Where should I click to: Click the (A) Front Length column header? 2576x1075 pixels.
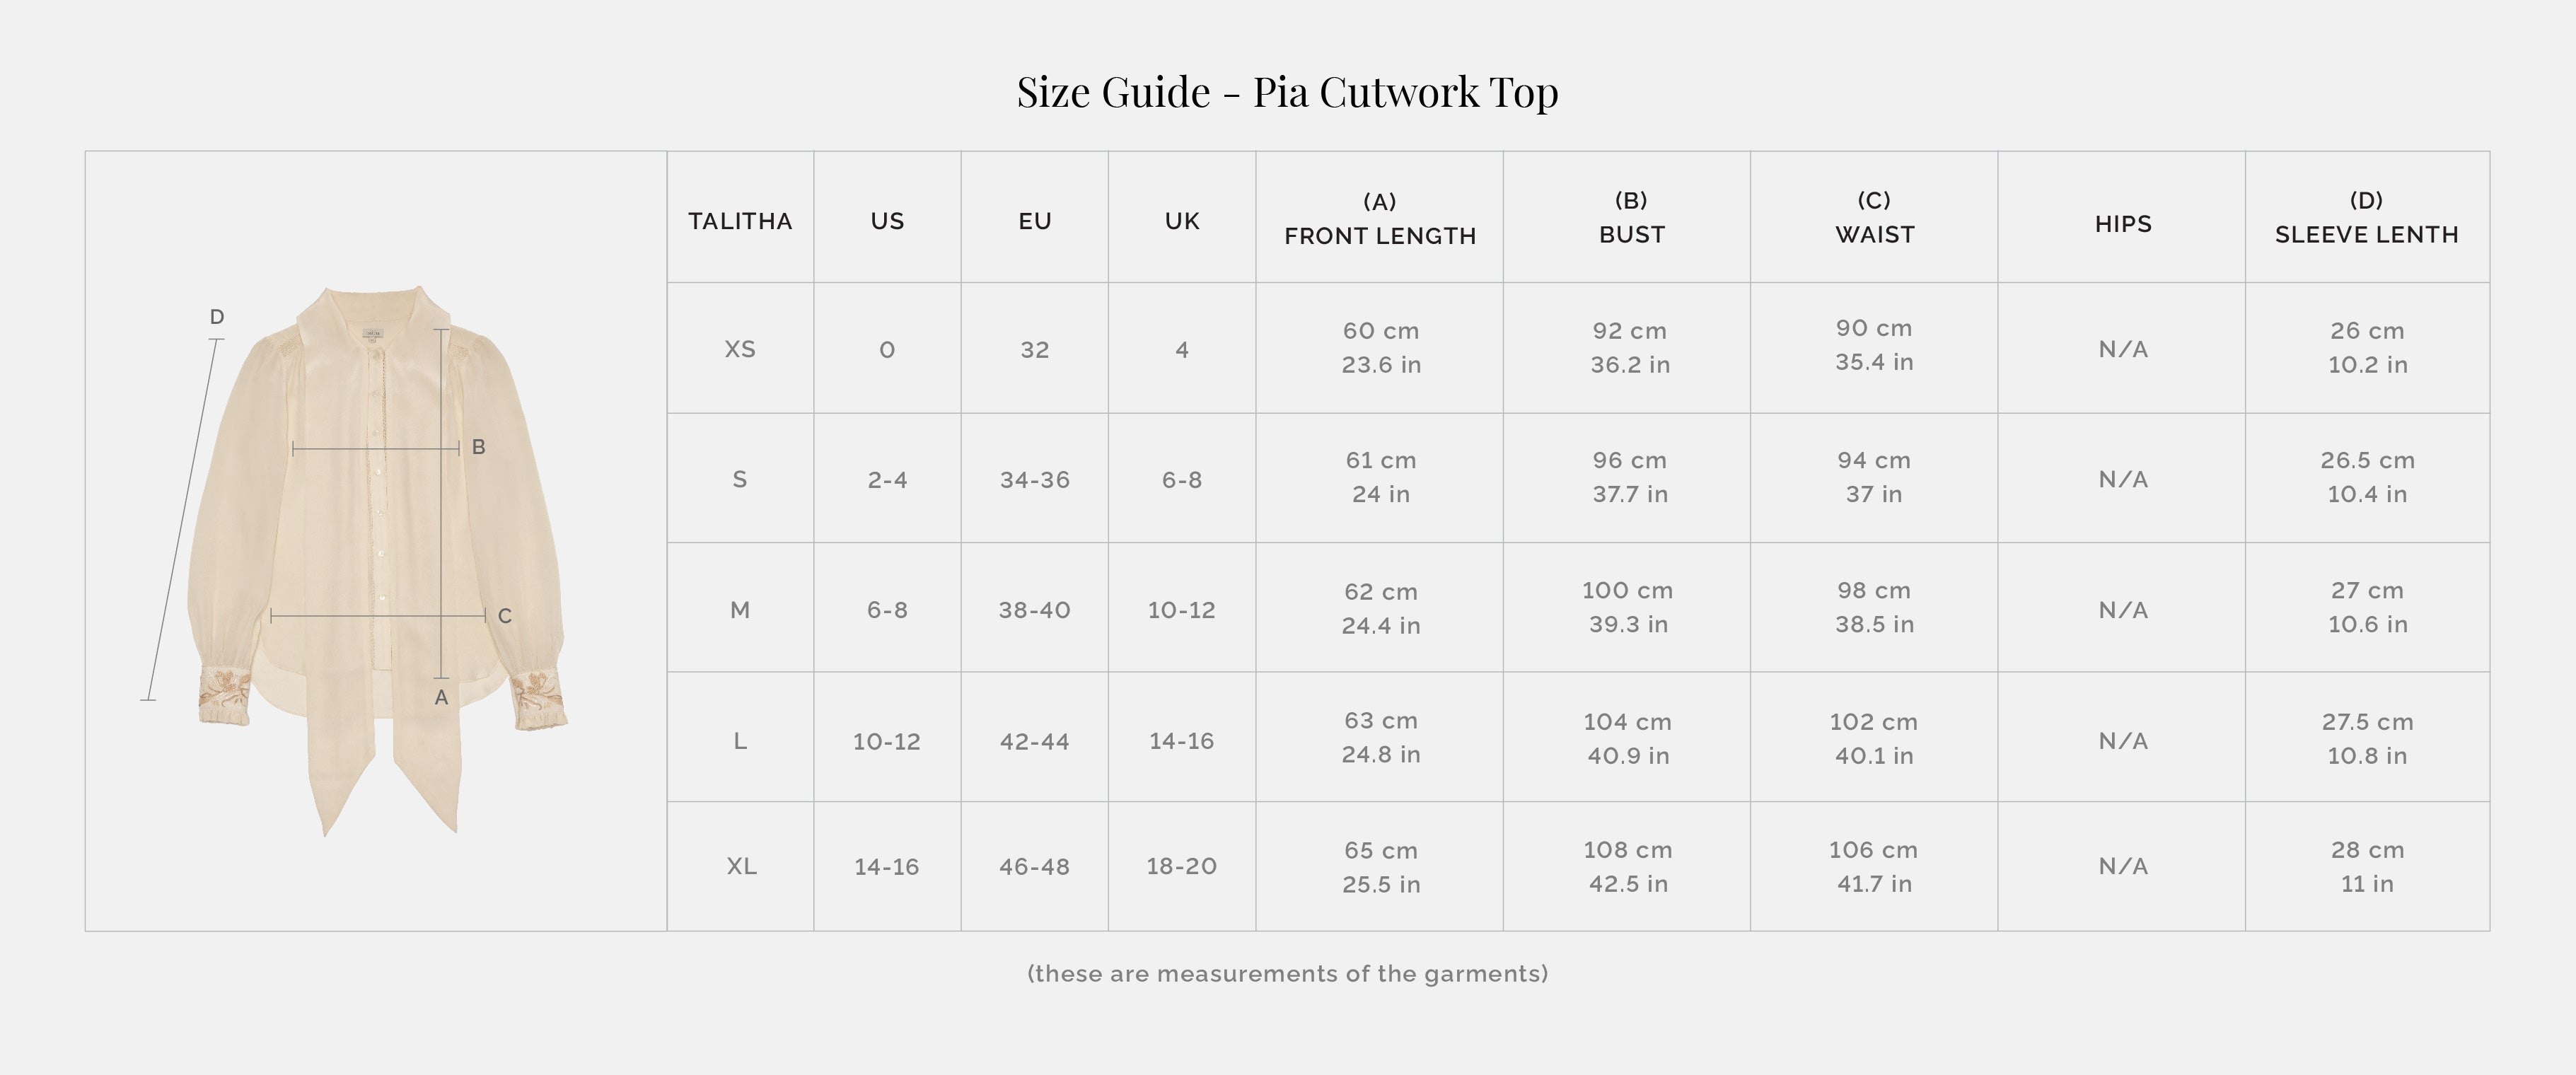[x=1380, y=219]
